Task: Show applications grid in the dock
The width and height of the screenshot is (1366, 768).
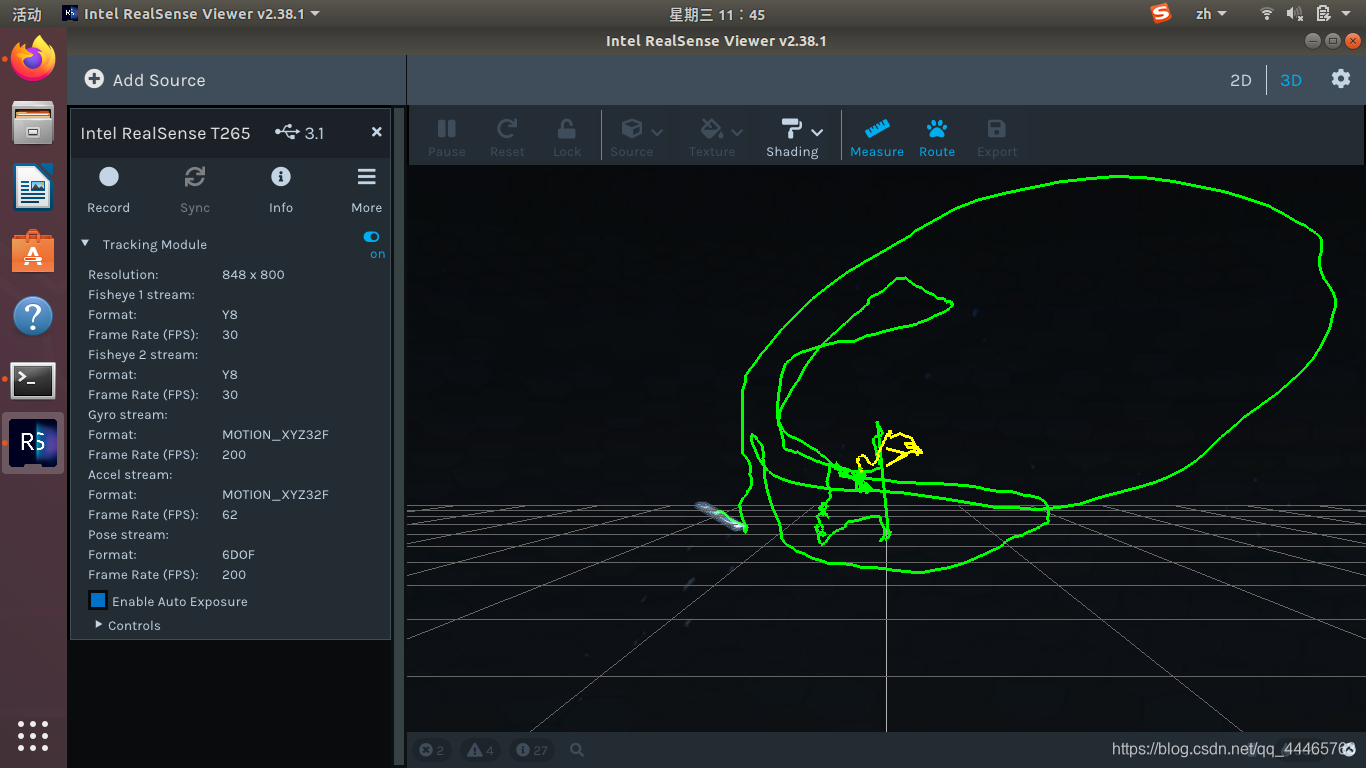Action: [x=33, y=735]
